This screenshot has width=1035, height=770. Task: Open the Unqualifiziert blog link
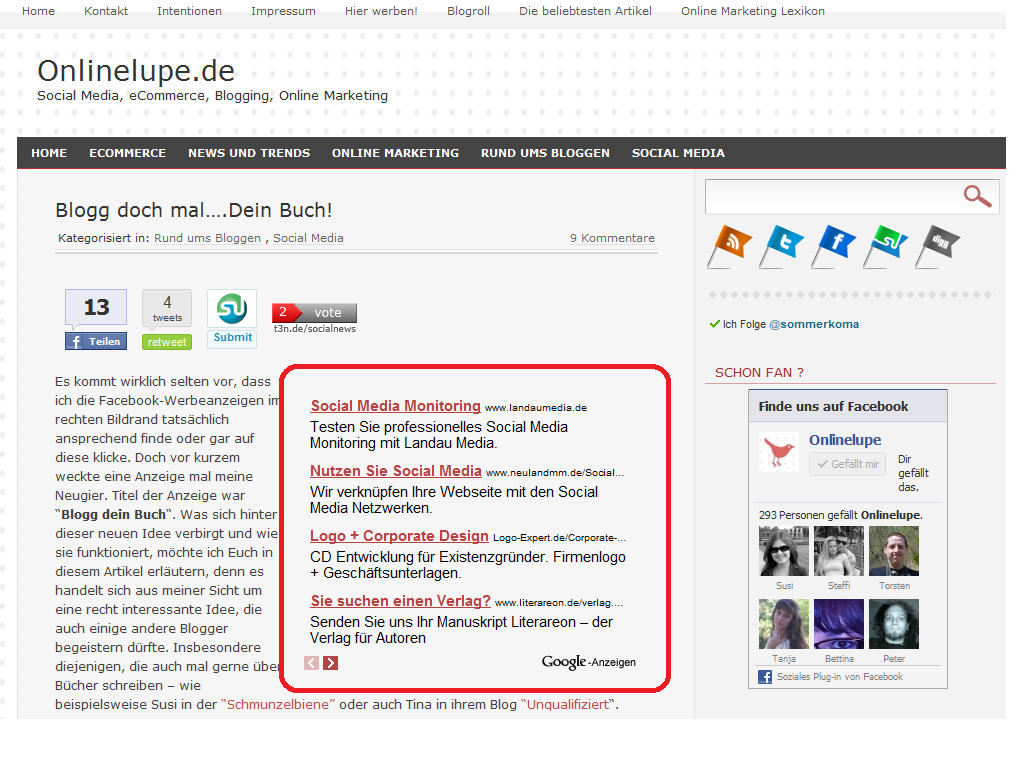pos(568,705)
